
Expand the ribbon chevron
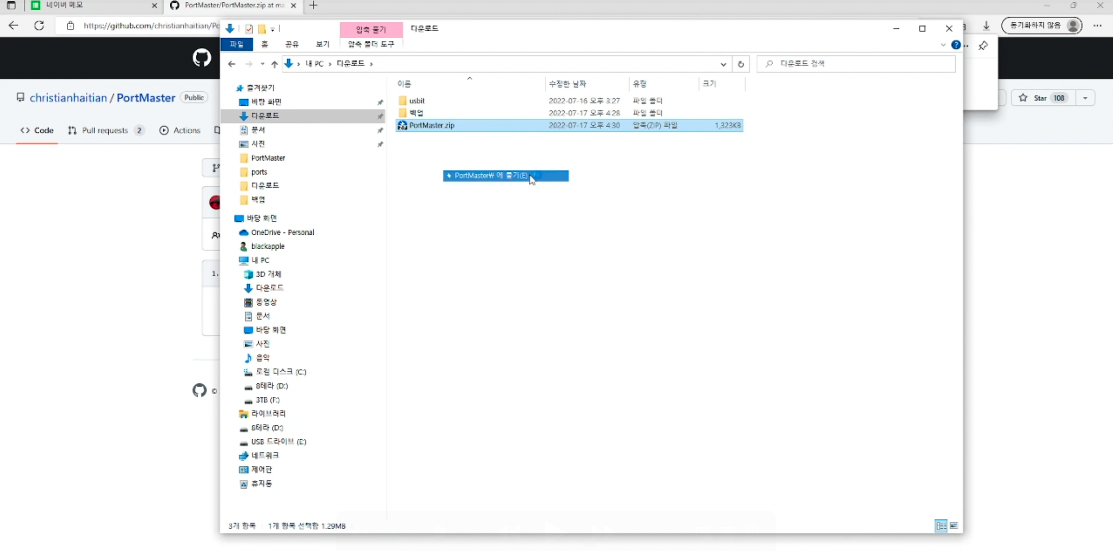(943, 45)
